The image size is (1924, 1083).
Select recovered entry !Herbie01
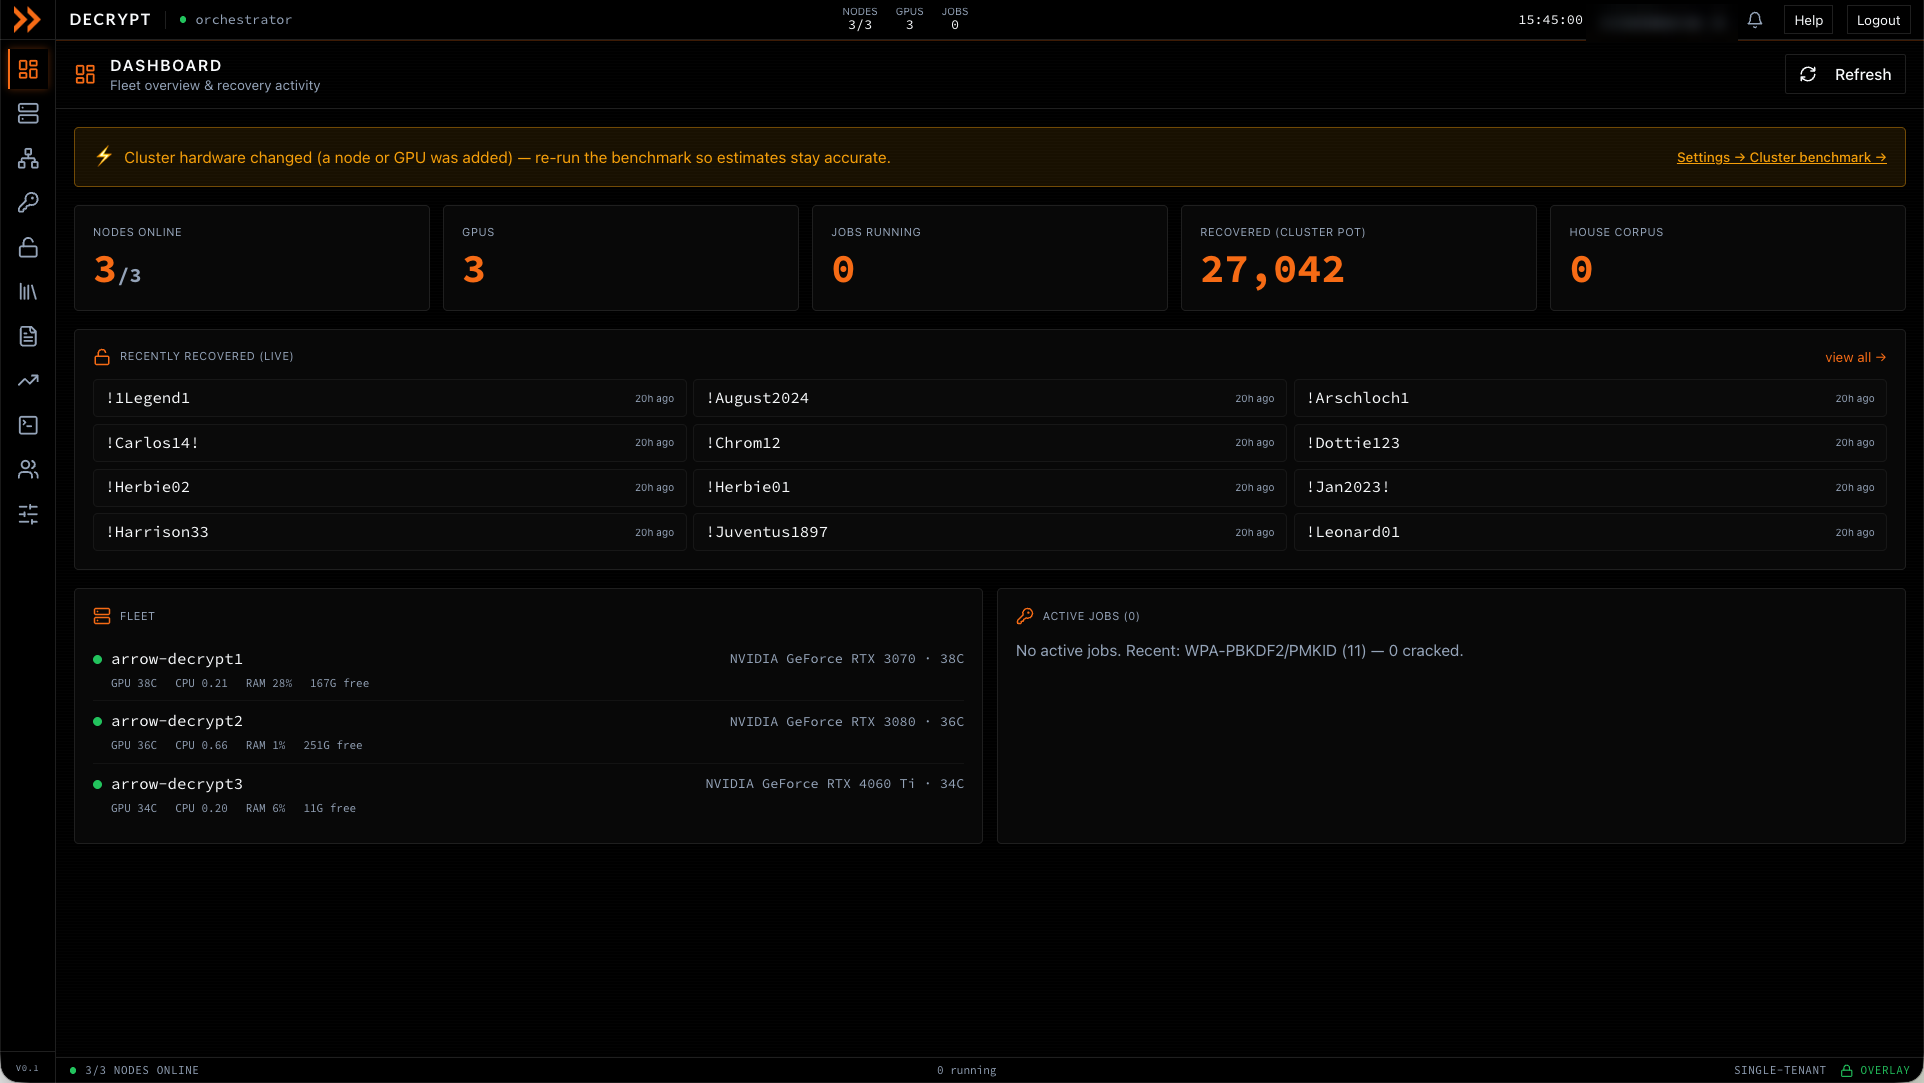coord(990,487)
